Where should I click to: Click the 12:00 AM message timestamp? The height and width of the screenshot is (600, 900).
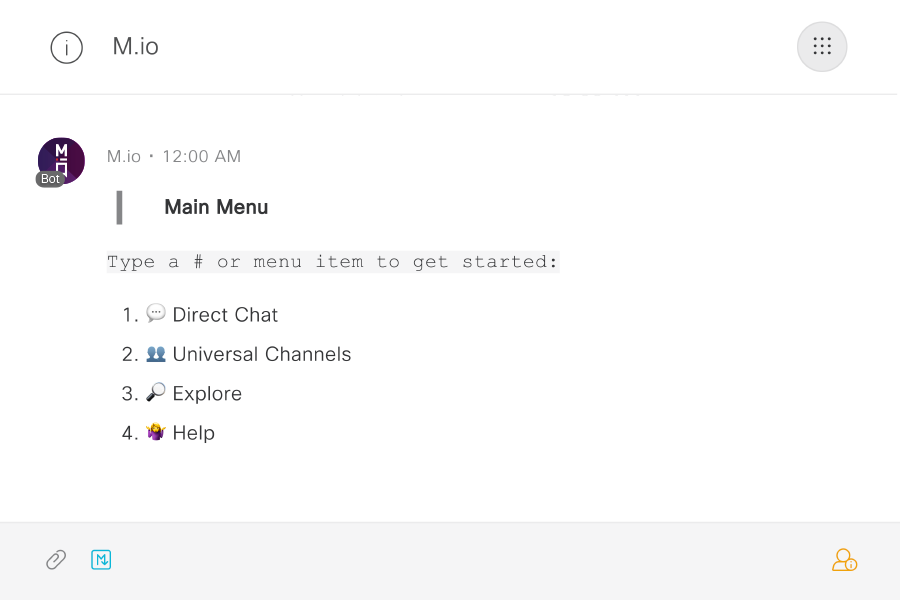(201, 156)
